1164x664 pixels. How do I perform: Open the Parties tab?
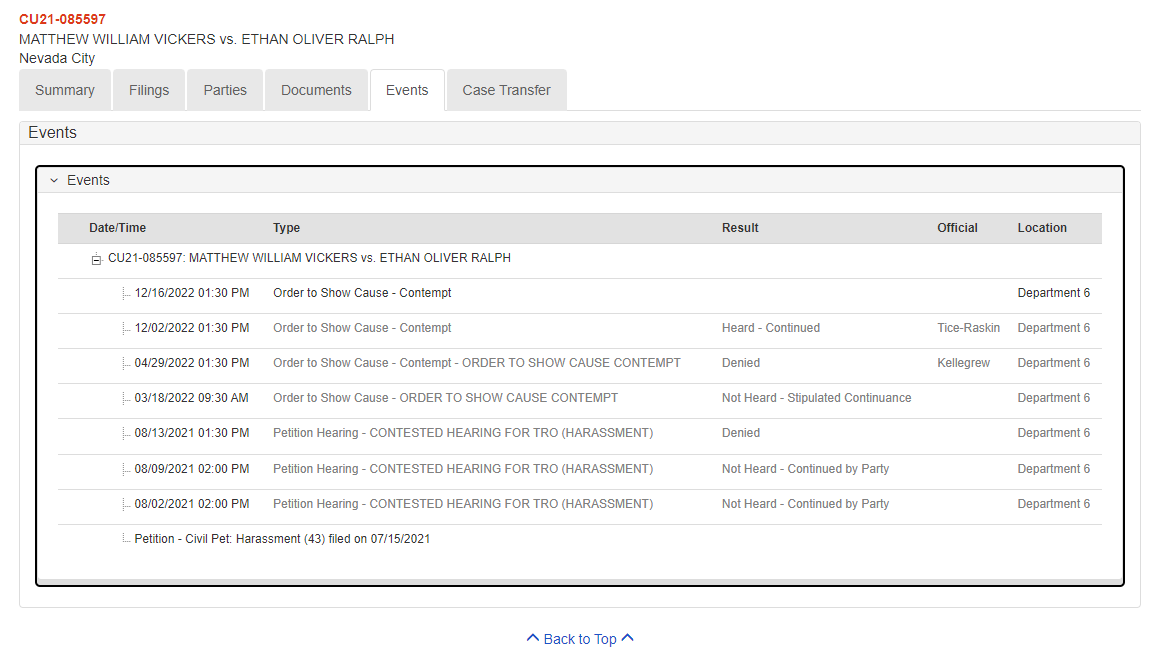coord(225,90)
